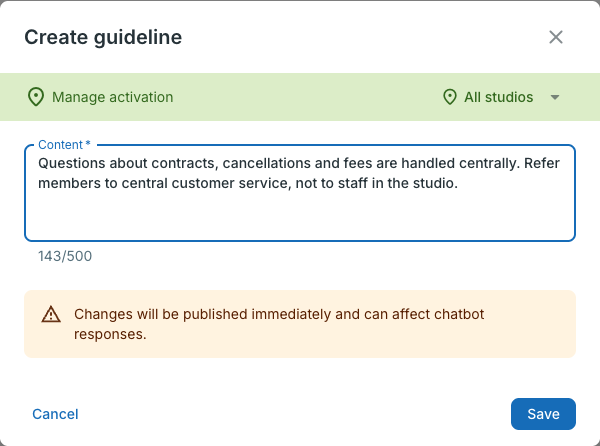600x446 pixels.
Task: Save the new guideline
Action: pyautogui.click(x=543, y=414)
